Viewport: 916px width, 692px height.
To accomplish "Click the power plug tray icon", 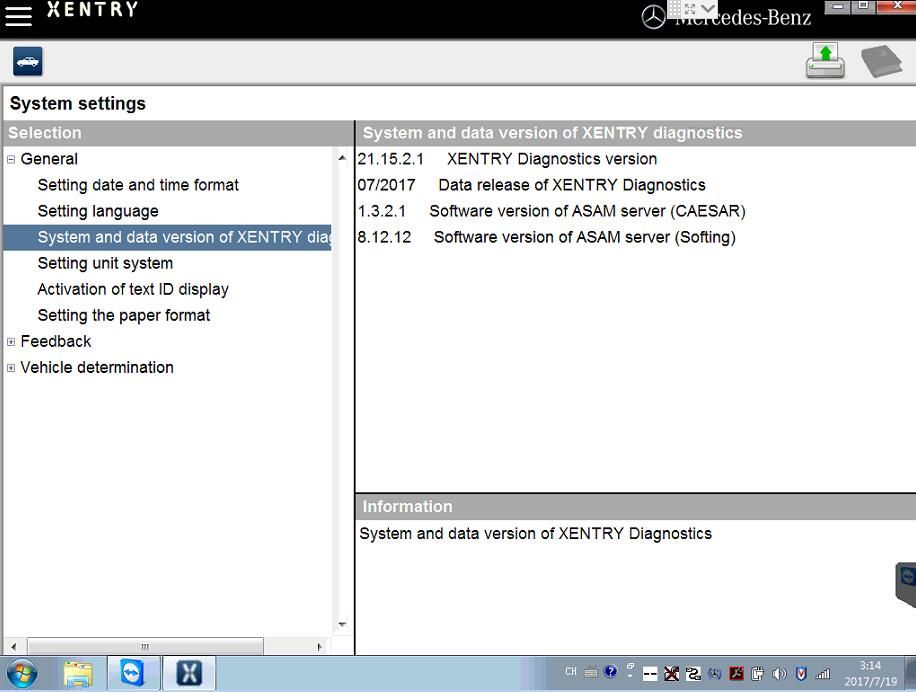I will [757, 674].
